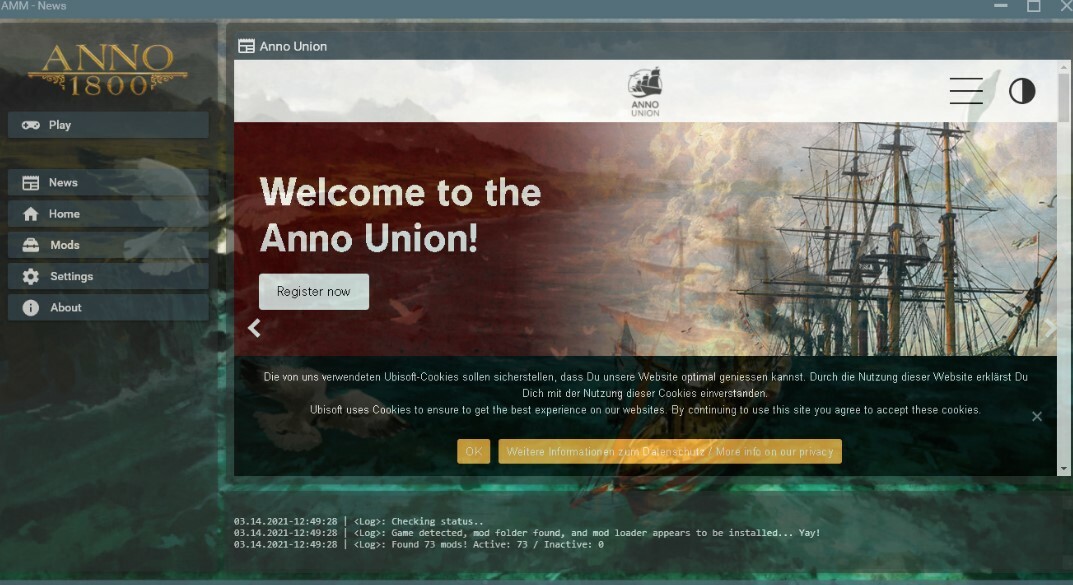Click the Register now button
Image resolution: width=1073 pixels, height=585 pixels.
point(314,291)
